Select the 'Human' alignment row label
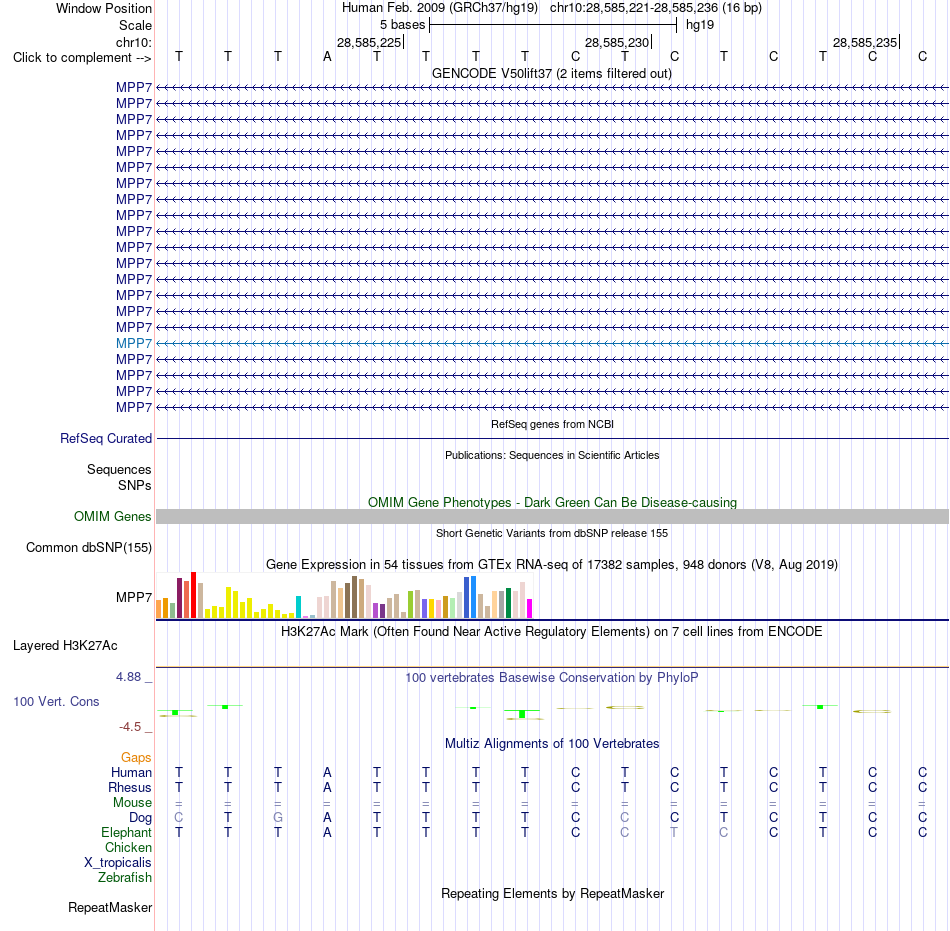The width and height of the screenshot is (950, 931). [x=131, y=772]
